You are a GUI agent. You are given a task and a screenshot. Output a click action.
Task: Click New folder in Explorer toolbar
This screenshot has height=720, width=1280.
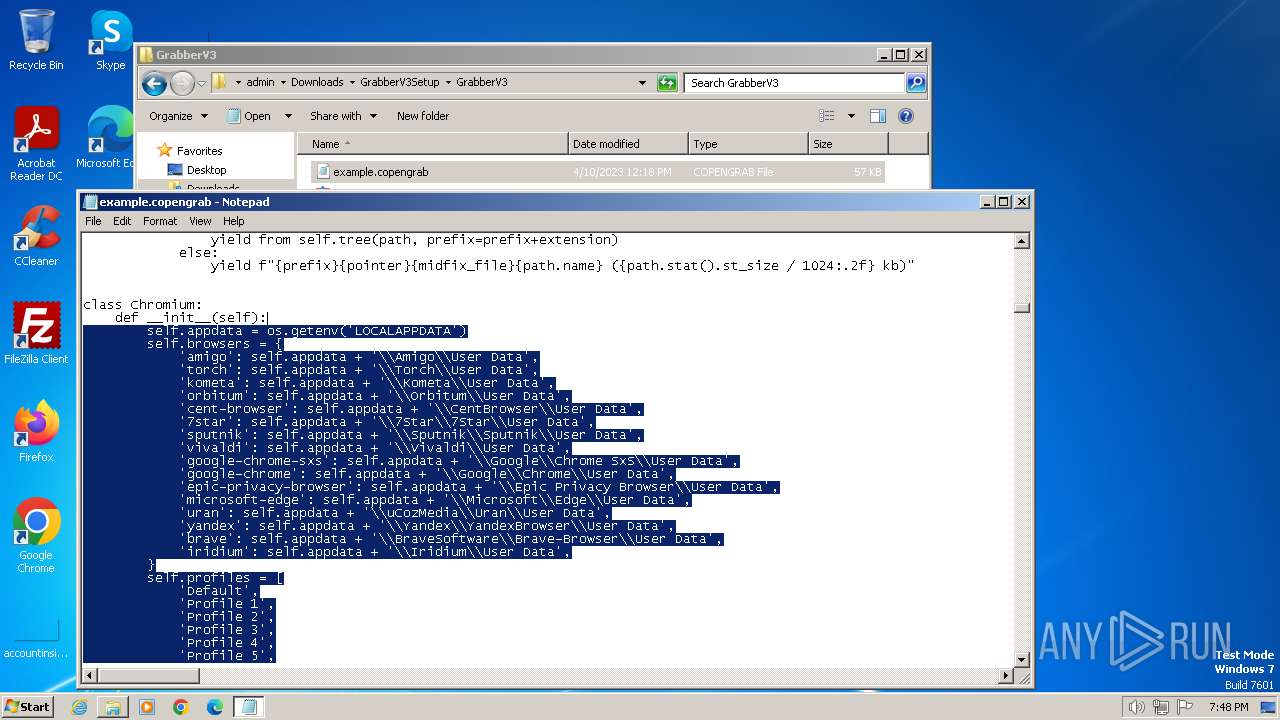coord(423,116)
